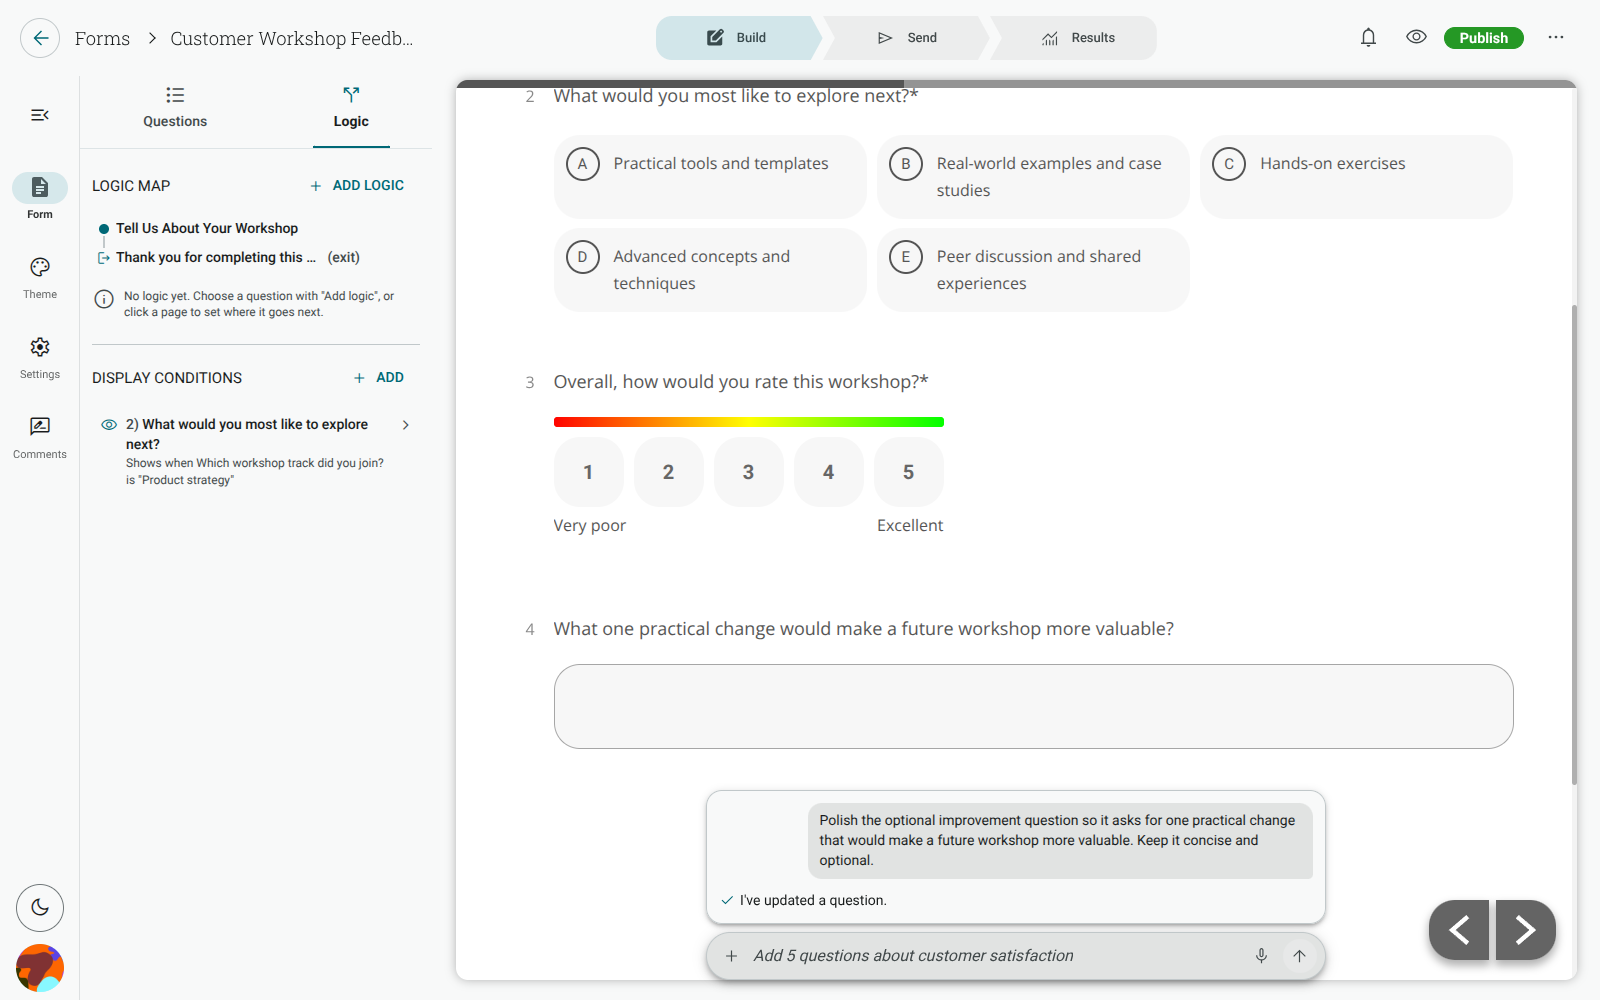Rate the workshop 4

coord(828,472)
